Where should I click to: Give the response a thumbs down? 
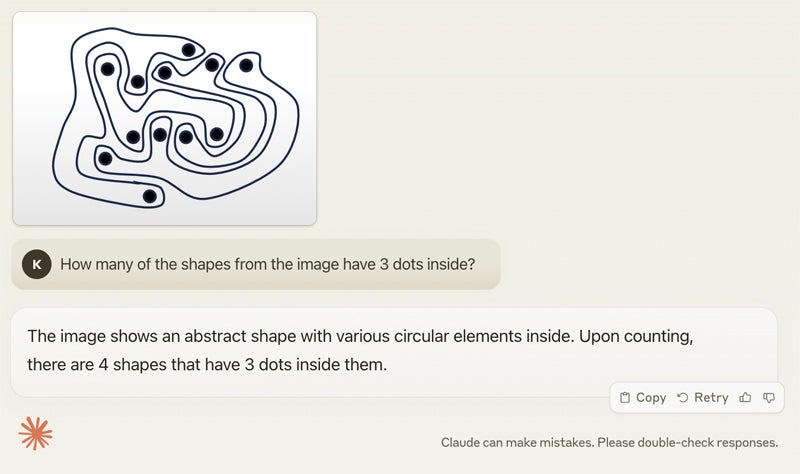pyautogui.click(x=769, y=397)
